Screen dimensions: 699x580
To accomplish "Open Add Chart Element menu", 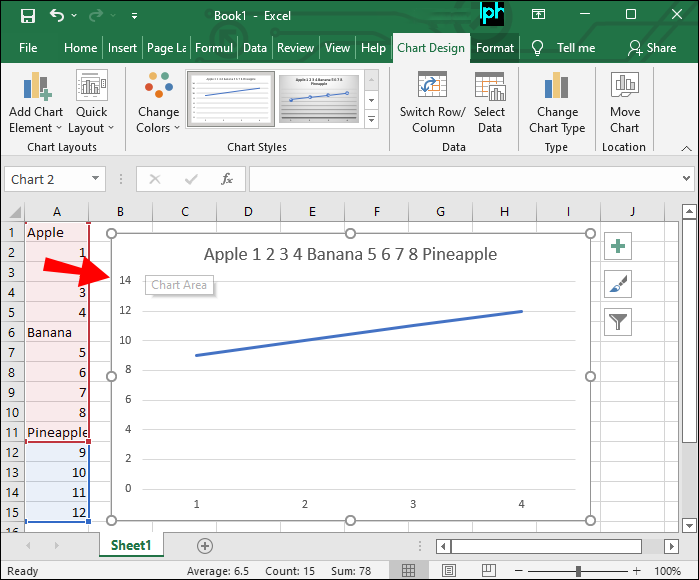I will (x=36, y=103).
